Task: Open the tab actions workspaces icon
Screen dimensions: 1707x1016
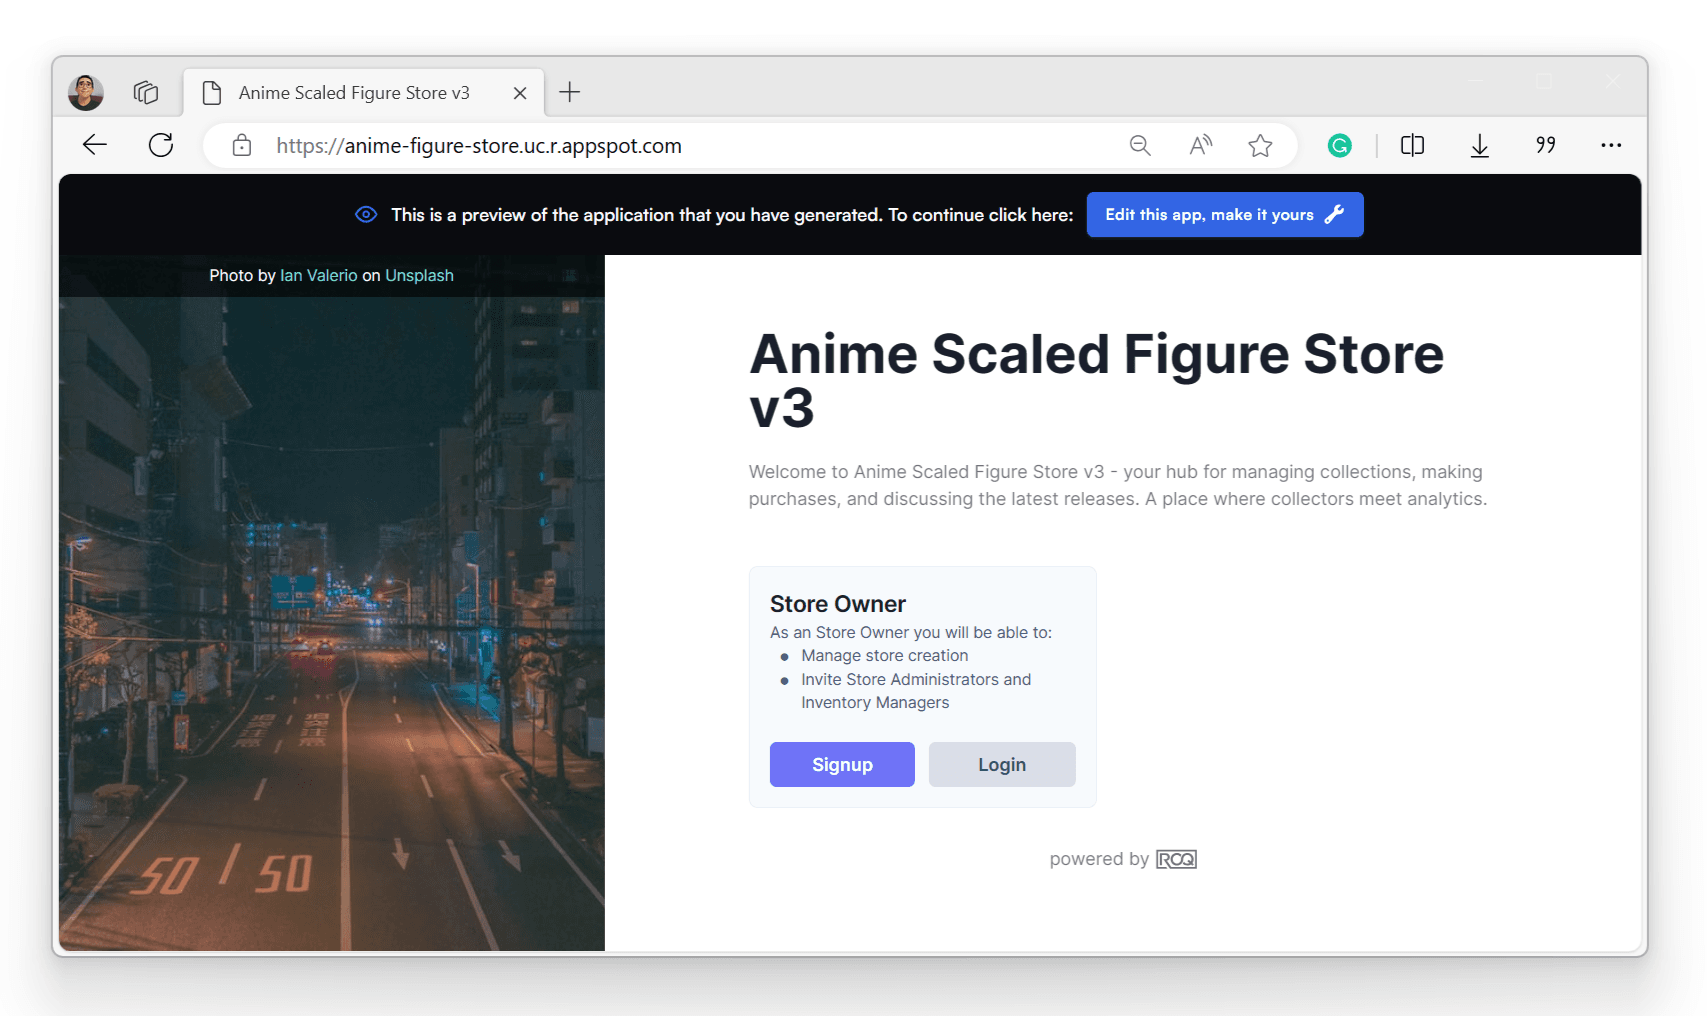Action: tap(146, 92)
